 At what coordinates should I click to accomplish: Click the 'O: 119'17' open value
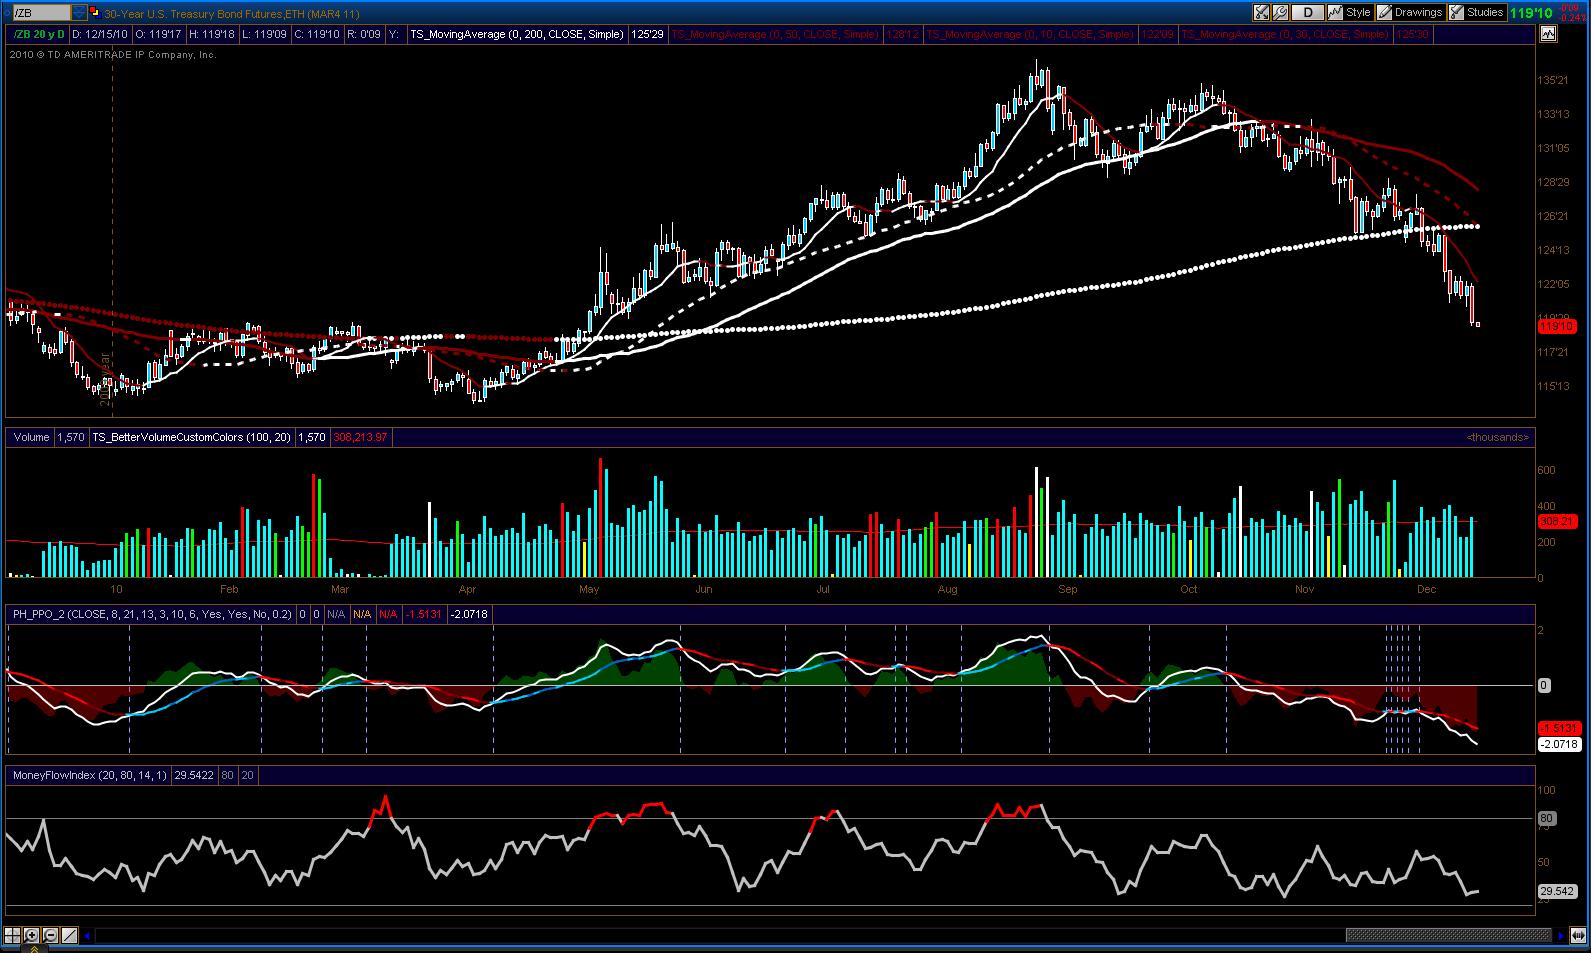pos(158,34)
